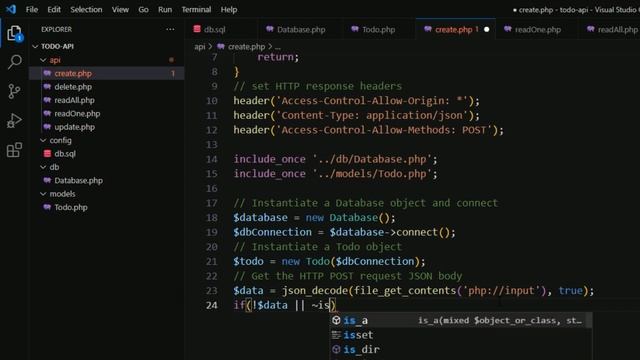Click the PHP icon beside delete.php
Image resolution: width=640 pixels, height=360 pixels.
[x=47, y=87]
